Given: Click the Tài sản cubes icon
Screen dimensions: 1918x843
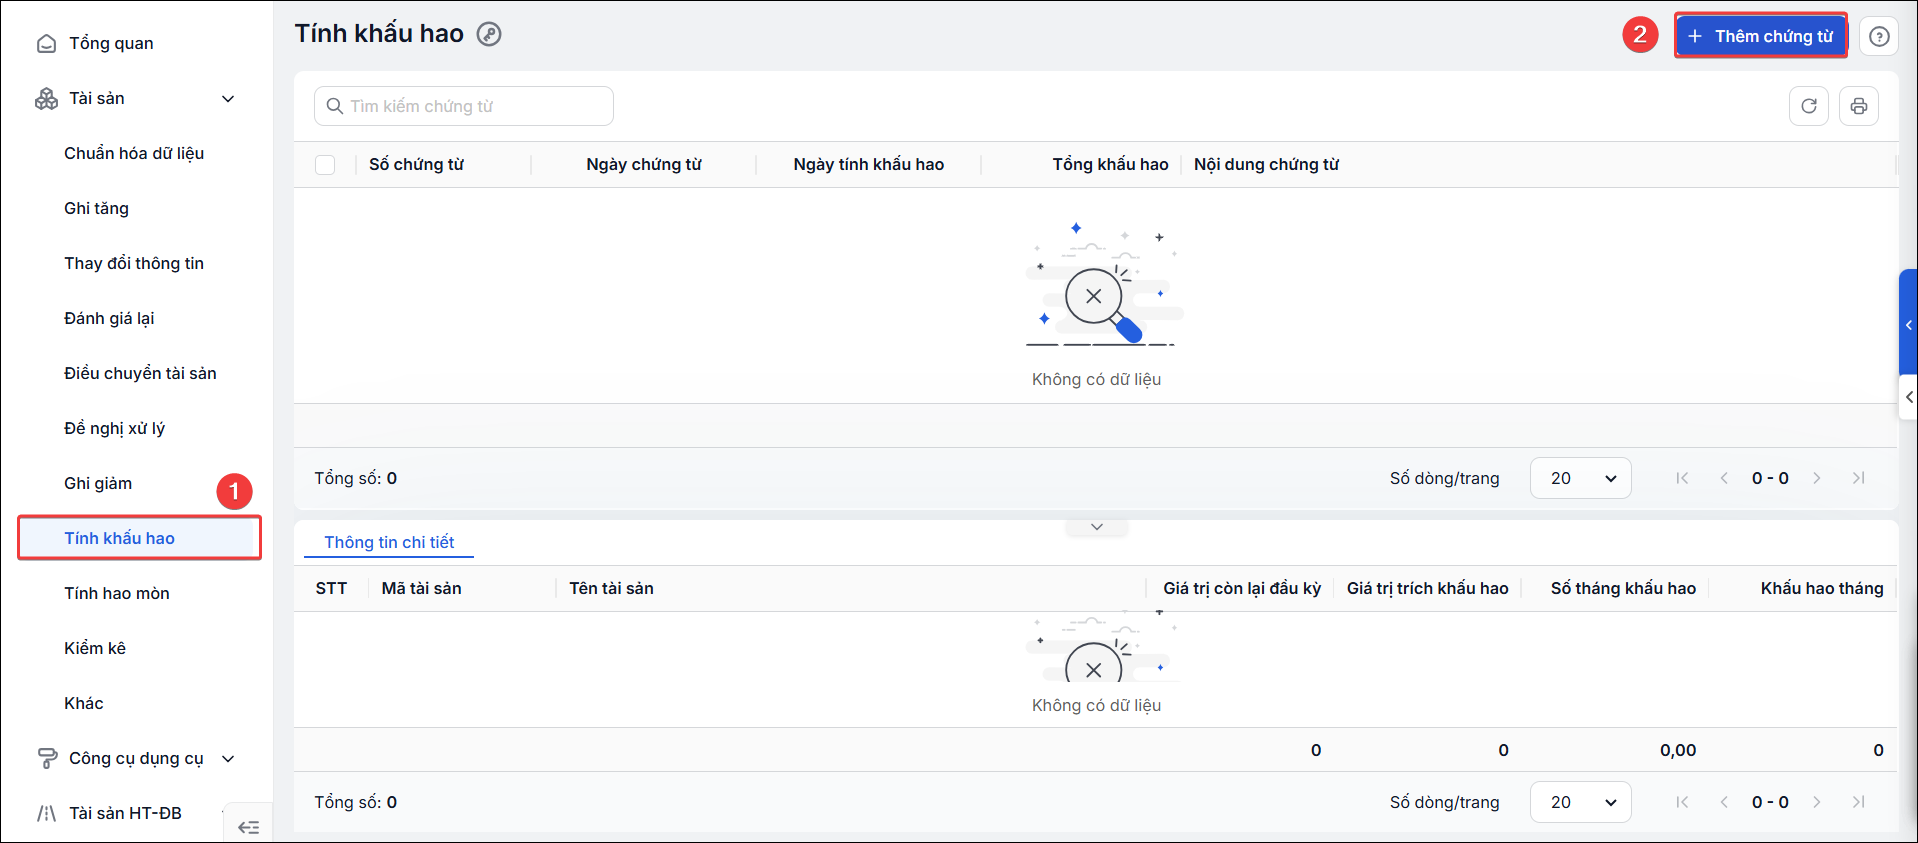Looking at the screenshot, I should pyautogui.click(x=46, y=98).
